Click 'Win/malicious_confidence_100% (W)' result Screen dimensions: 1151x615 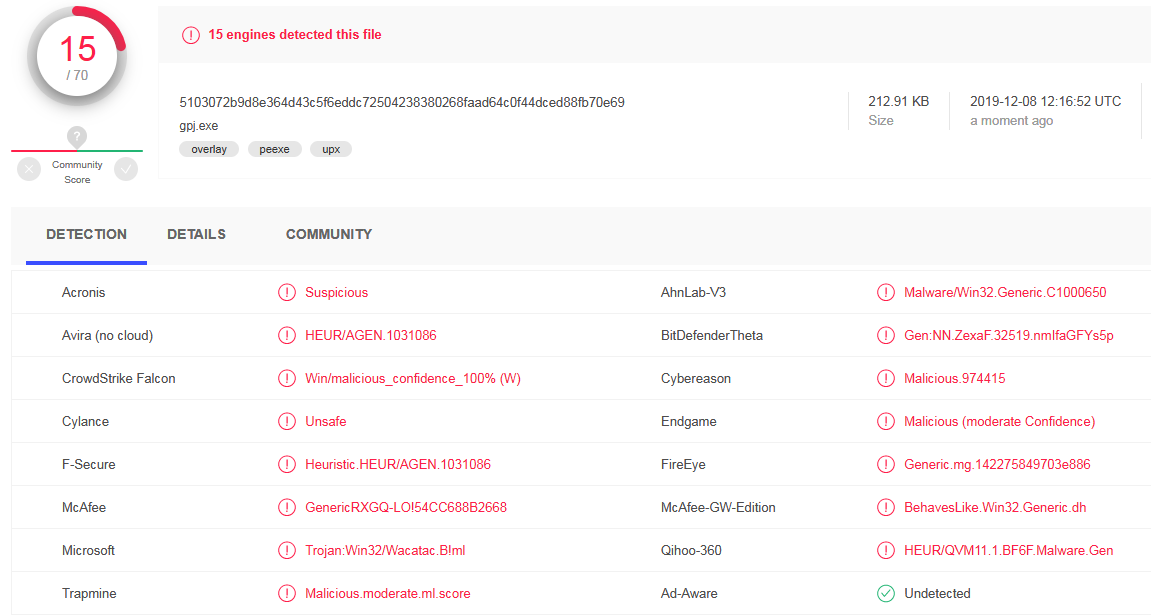click(x=413, y=379)
